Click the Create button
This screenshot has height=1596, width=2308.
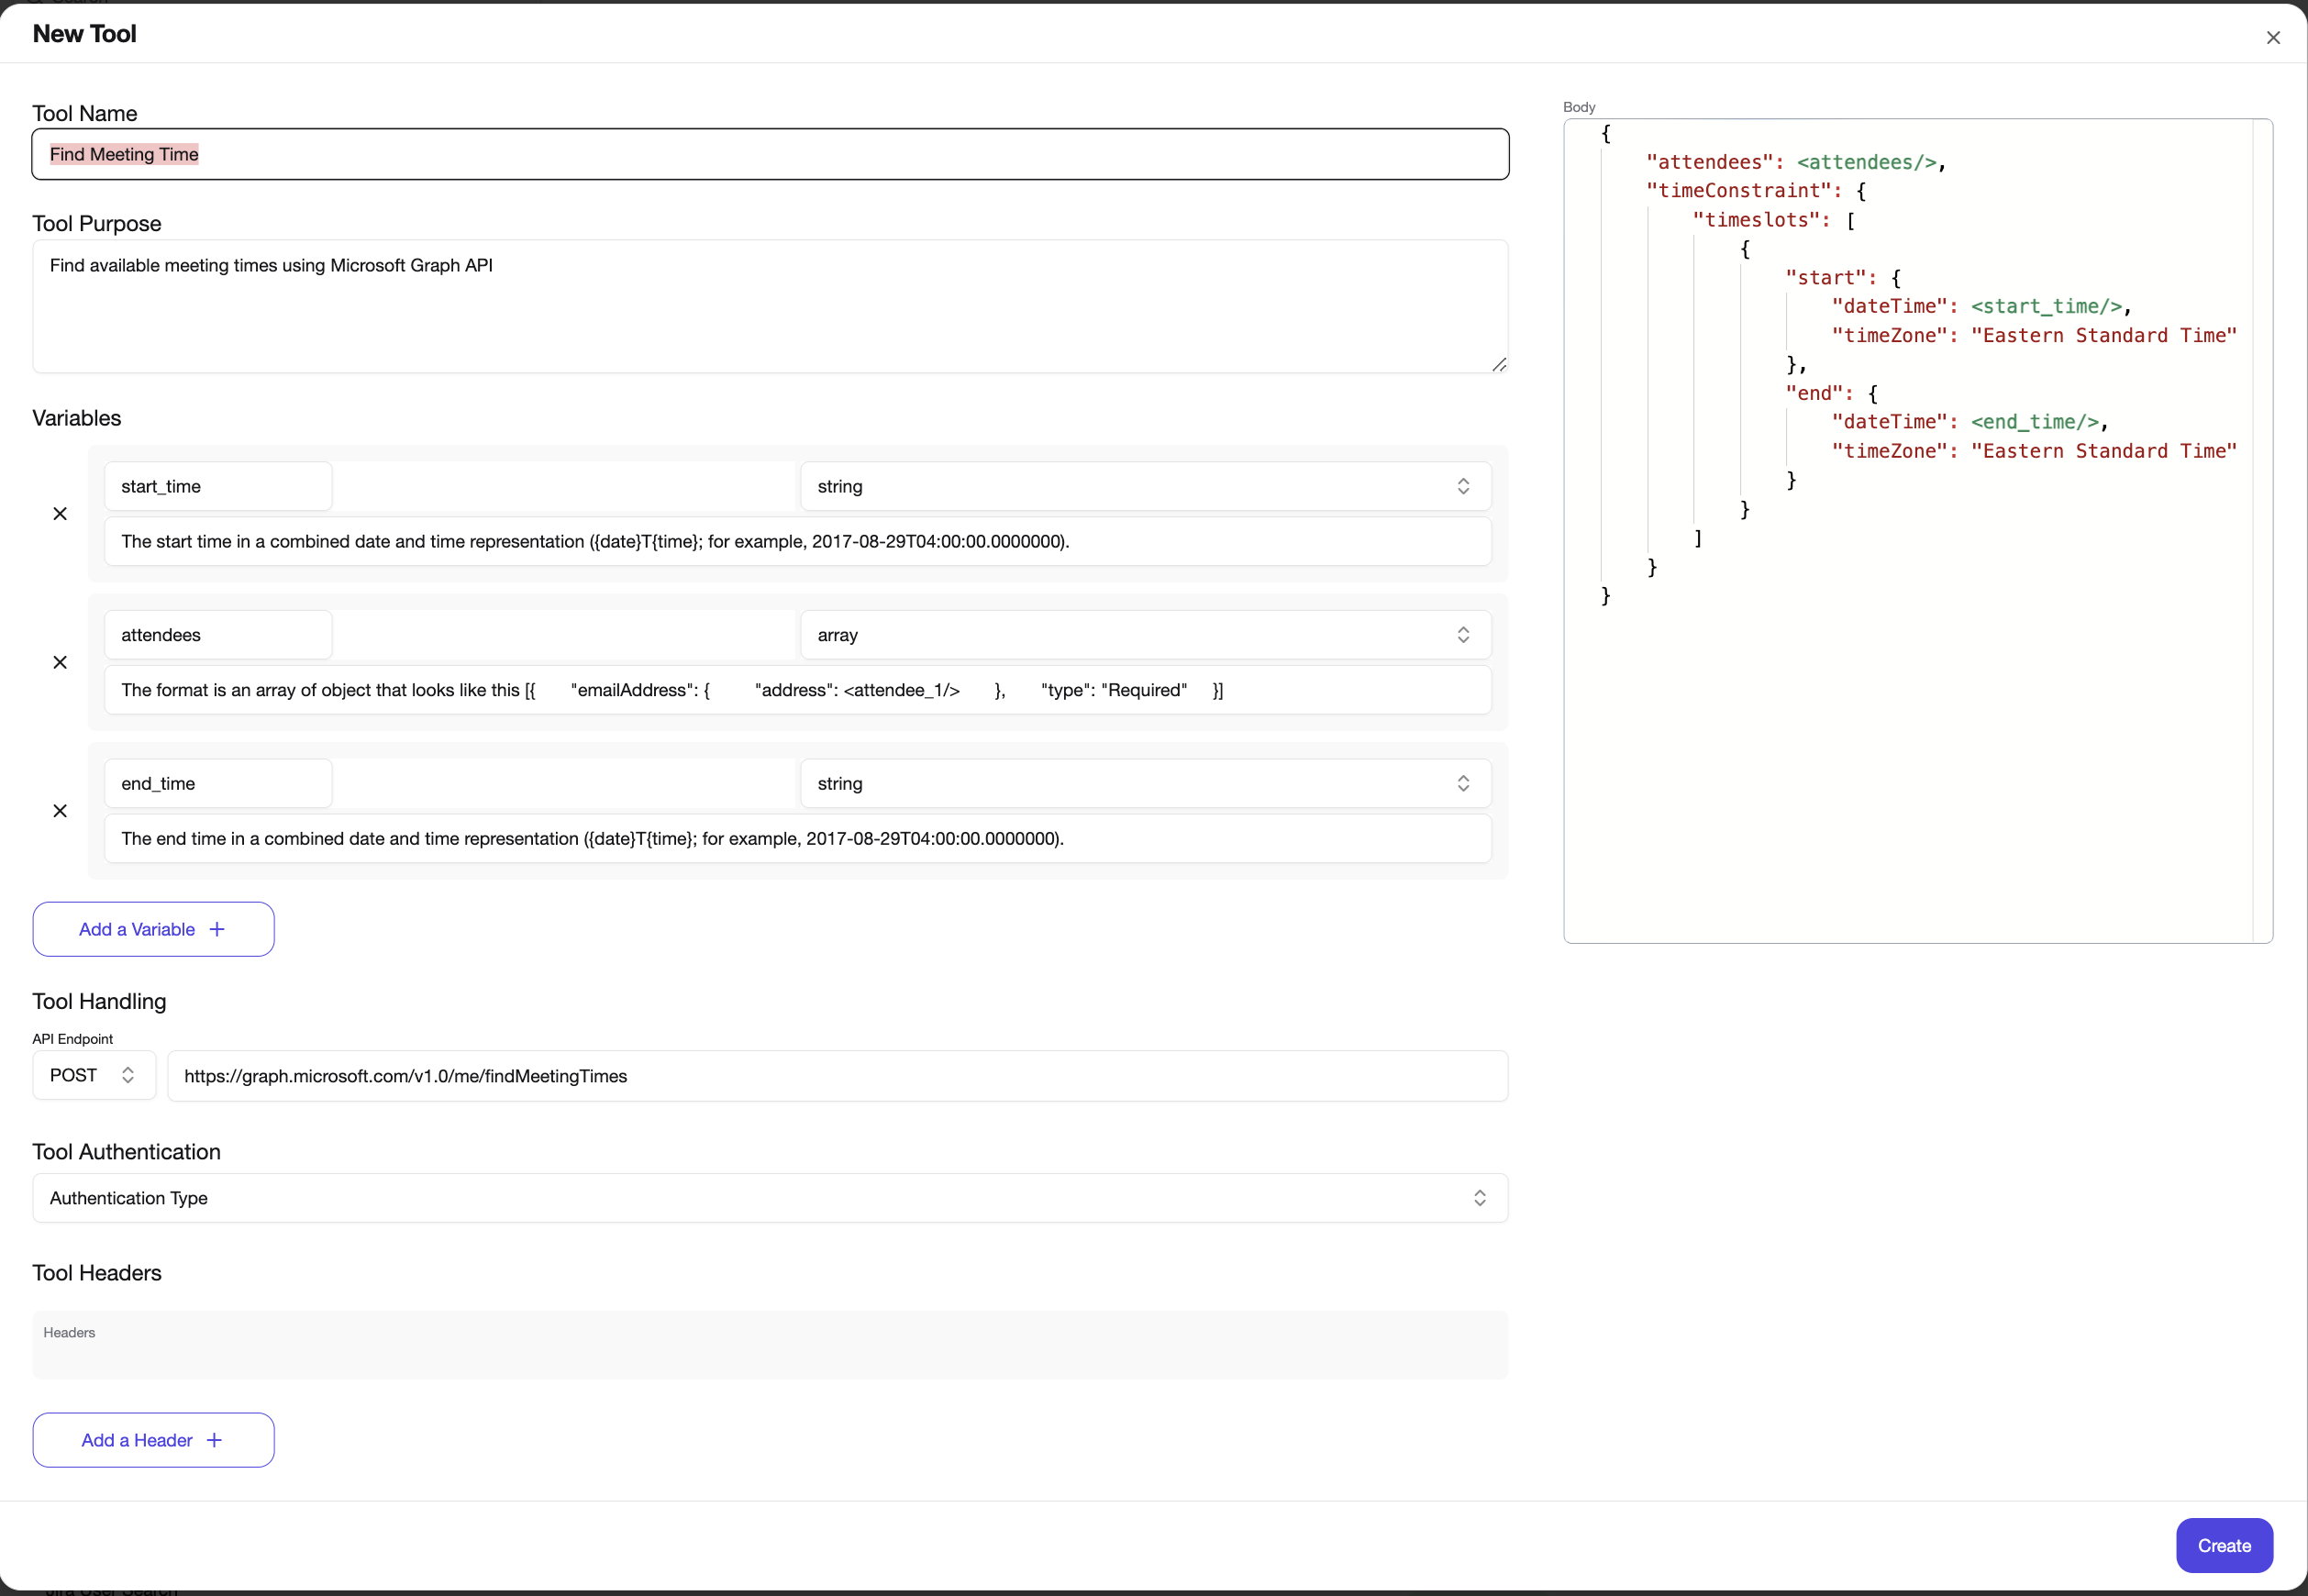2224,1545
